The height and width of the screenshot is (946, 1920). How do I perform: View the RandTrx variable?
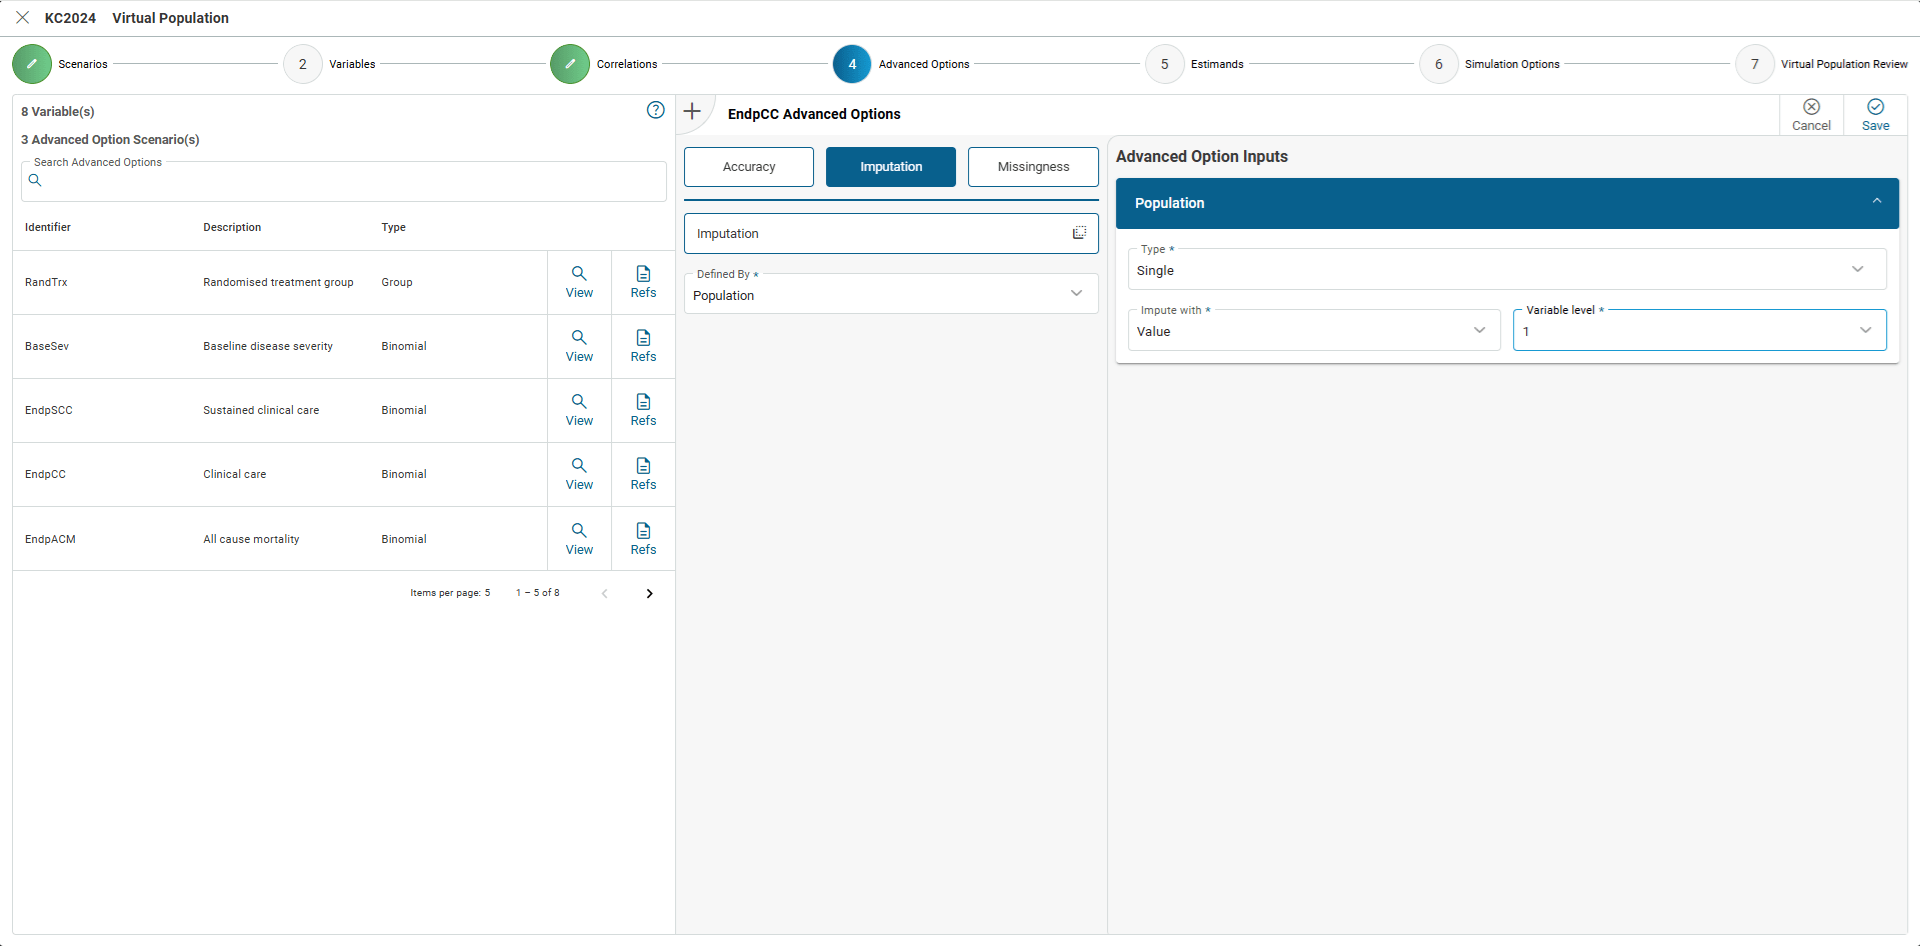click(x=579, y=282)
